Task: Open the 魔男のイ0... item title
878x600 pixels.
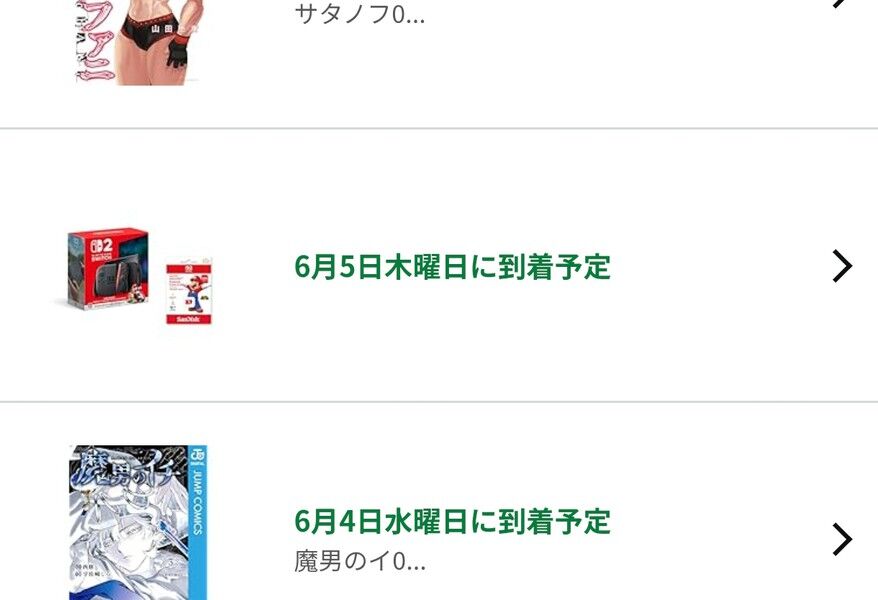Action: click(359, 561)
